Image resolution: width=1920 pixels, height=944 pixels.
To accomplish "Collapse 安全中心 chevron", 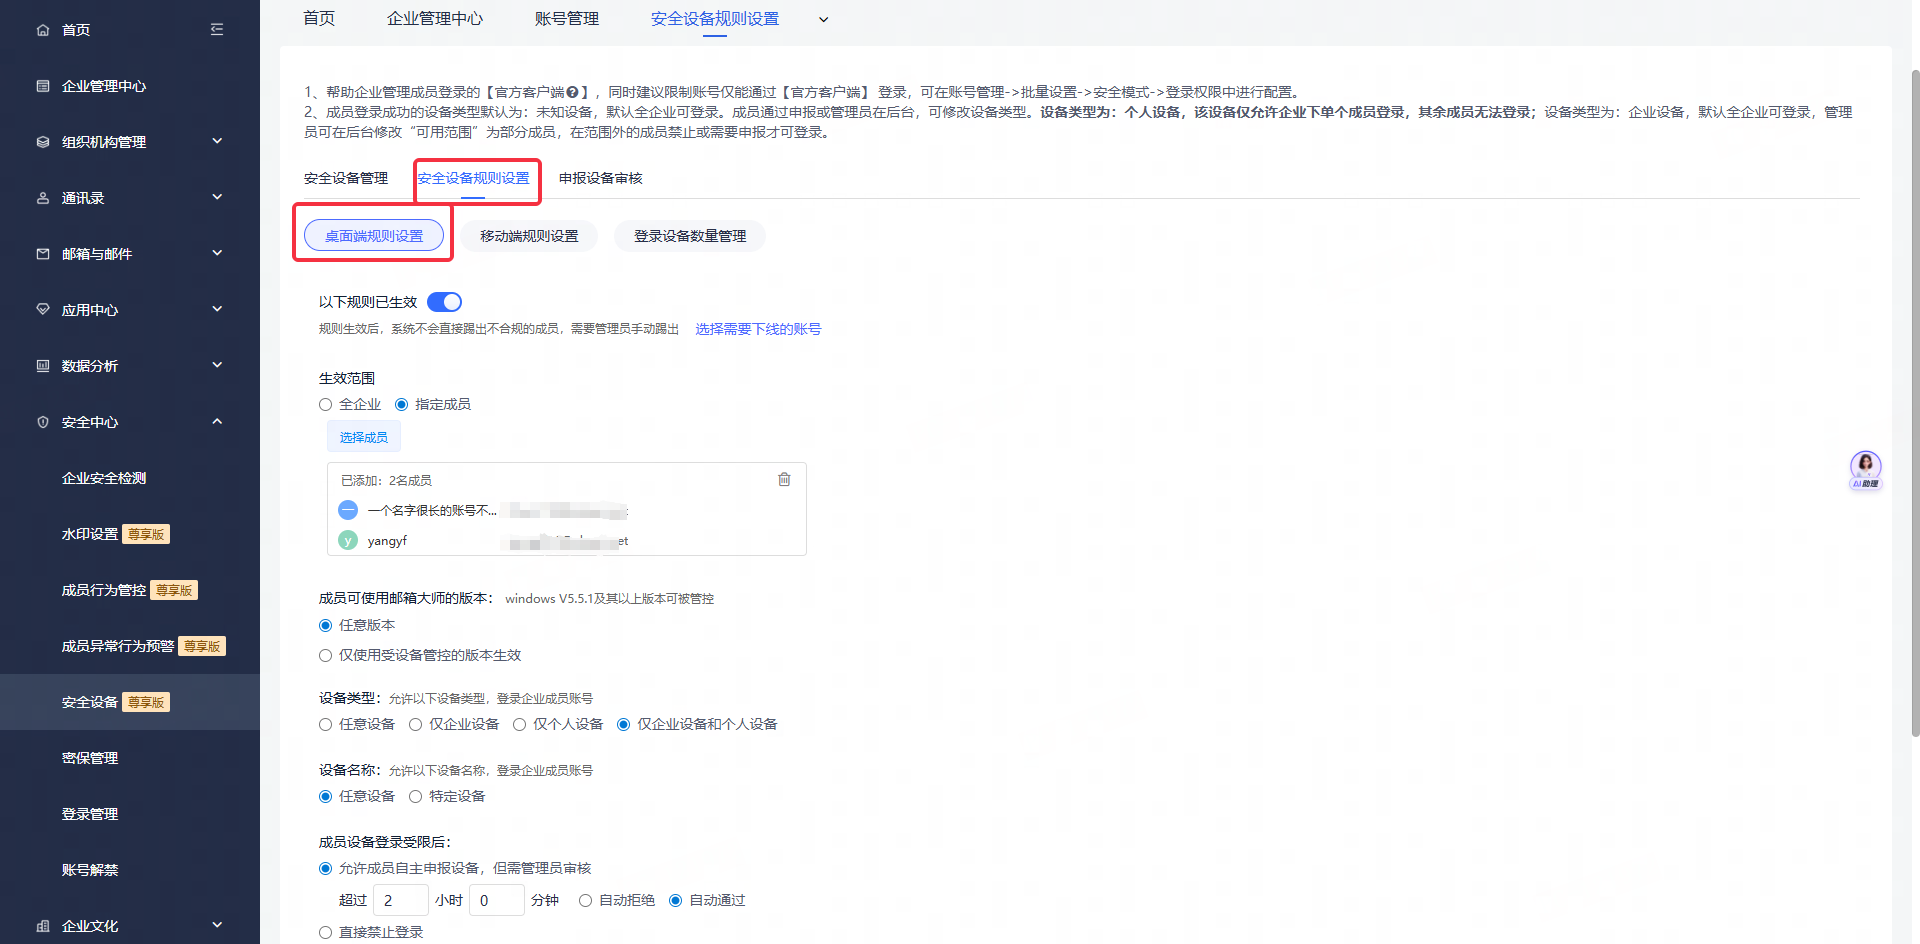I will [x=217, y=421].
